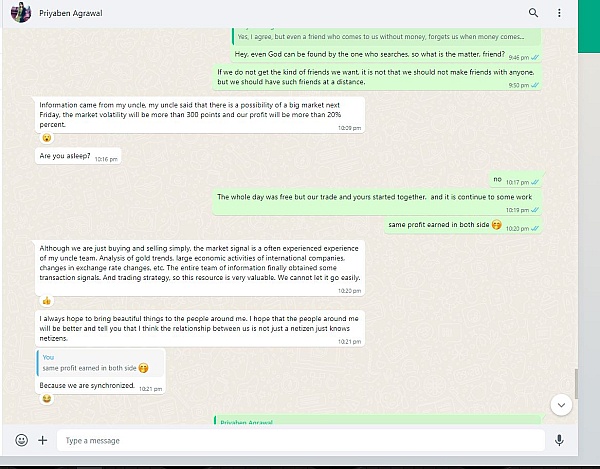Open the Priyaben Agrawal contact name
This screenshot has height=469, width=600.
[71, 13]
